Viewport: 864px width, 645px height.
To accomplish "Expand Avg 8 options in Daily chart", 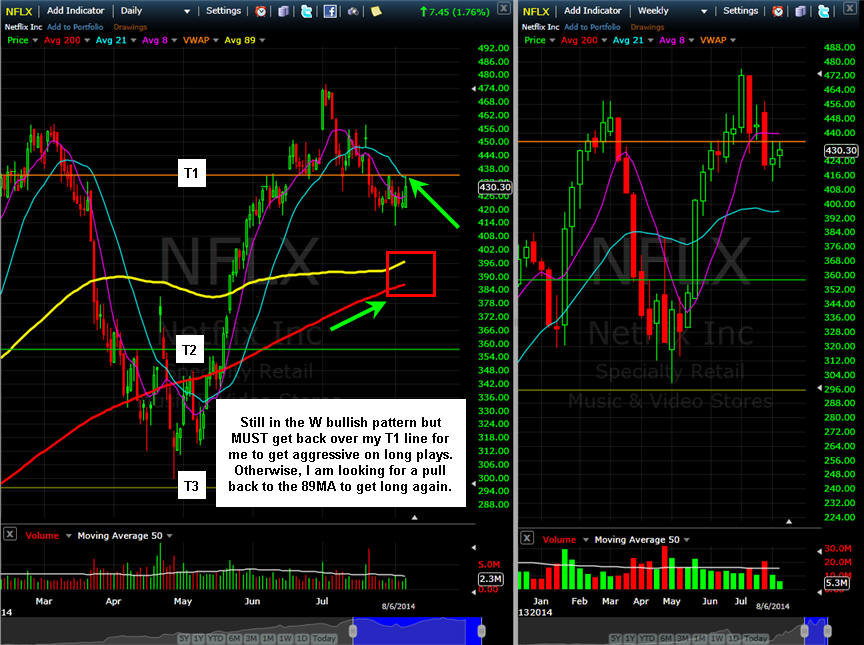I will (174, 40).
